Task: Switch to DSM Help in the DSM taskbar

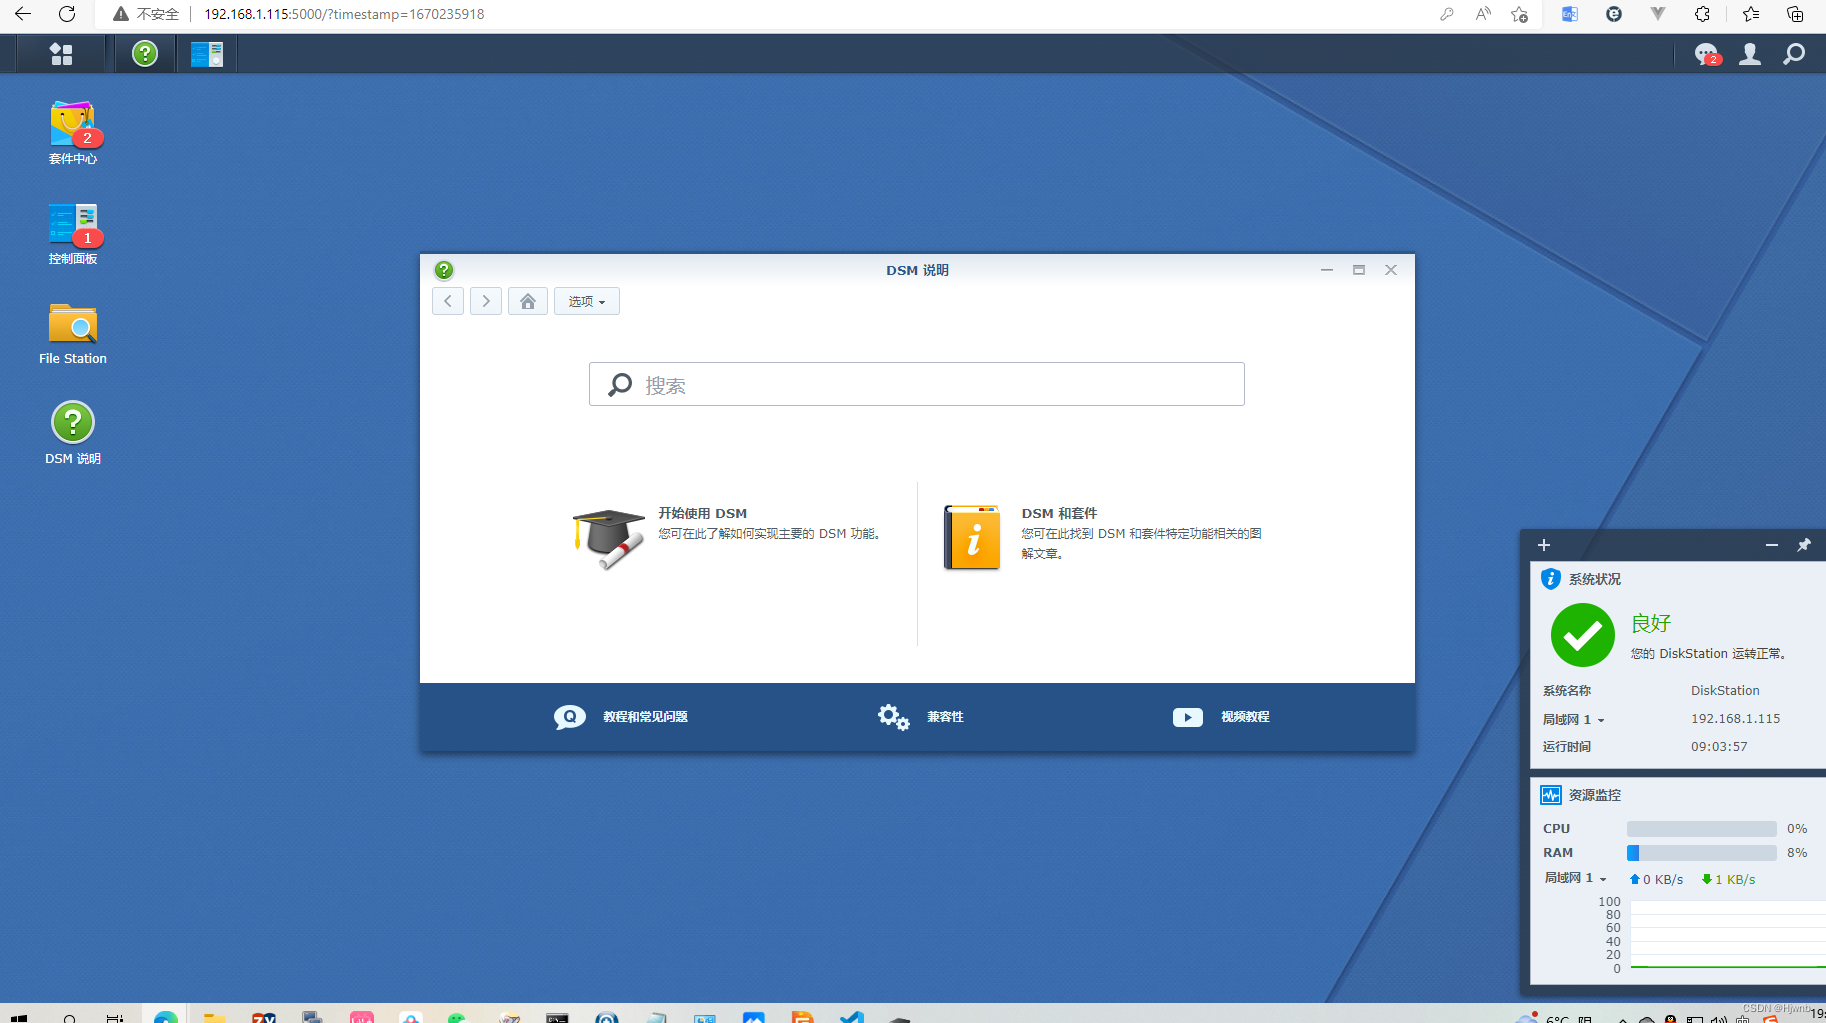Action: point(145,54)
